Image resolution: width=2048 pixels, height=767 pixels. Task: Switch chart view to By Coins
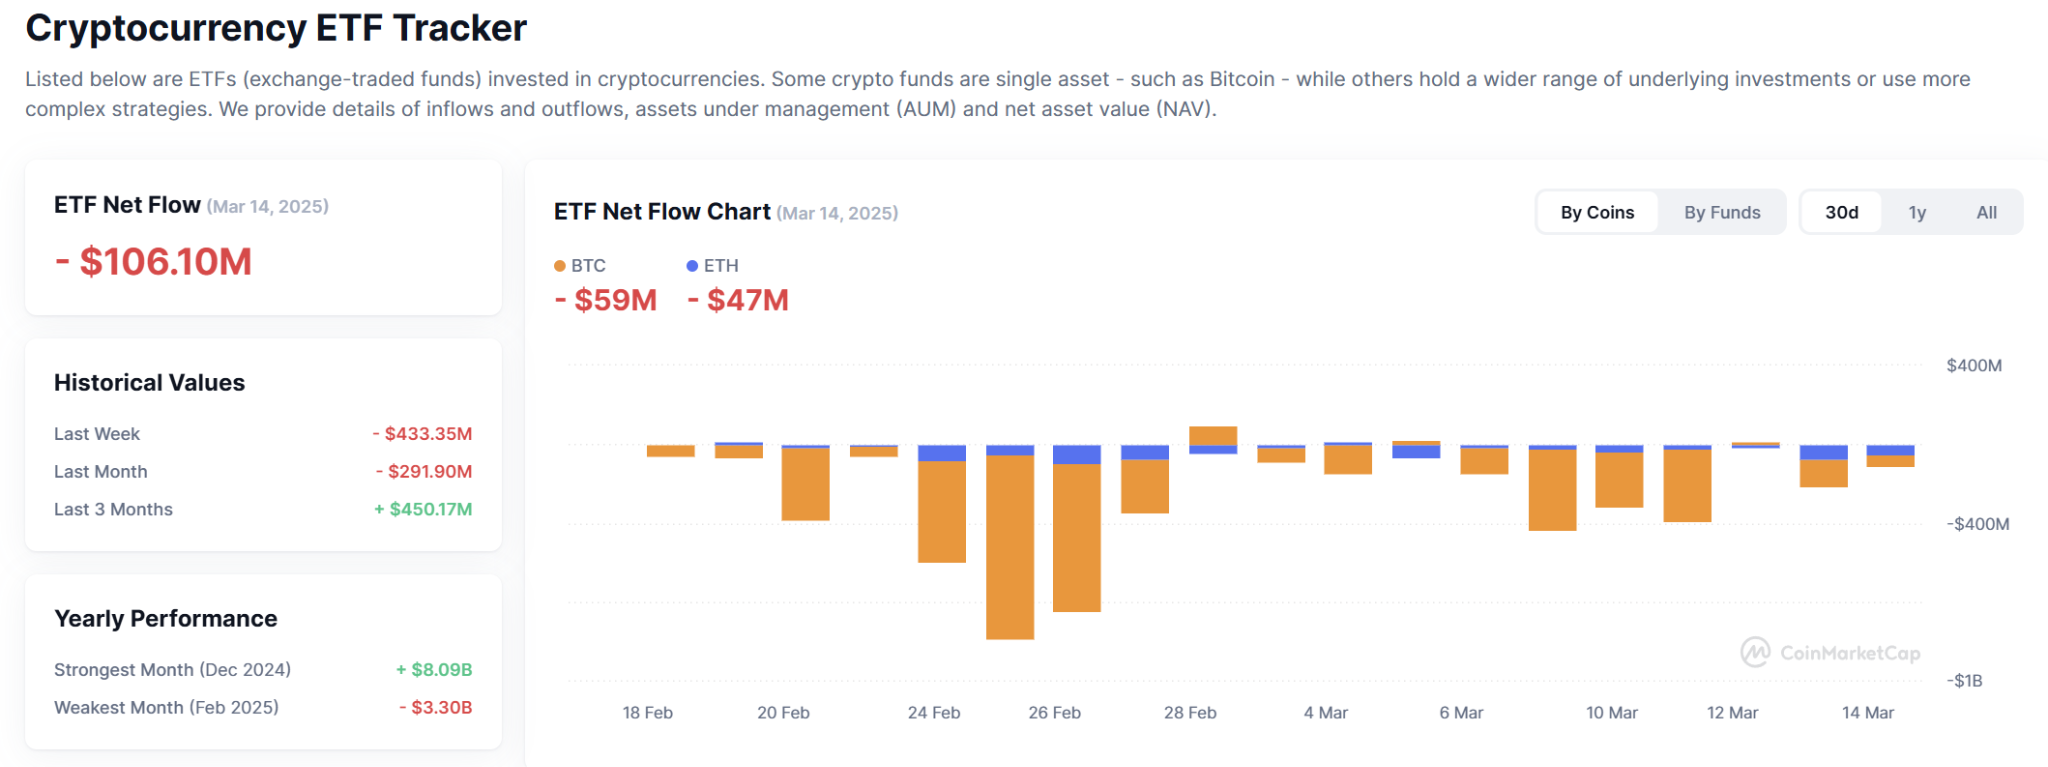(1597, 212)
